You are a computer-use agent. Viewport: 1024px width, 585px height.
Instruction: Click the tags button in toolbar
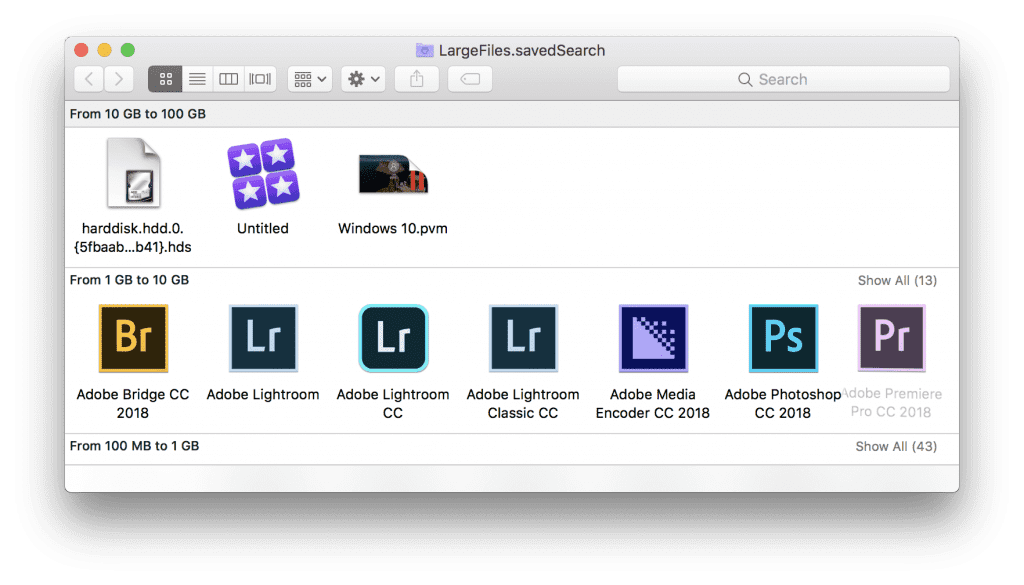(x=470, y=79)
